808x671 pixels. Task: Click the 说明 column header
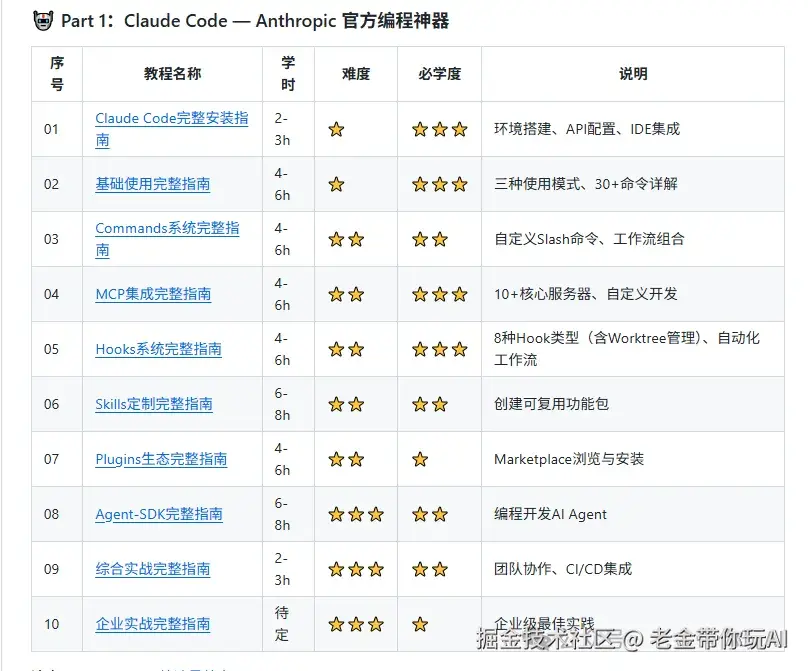tap(633, 74)
